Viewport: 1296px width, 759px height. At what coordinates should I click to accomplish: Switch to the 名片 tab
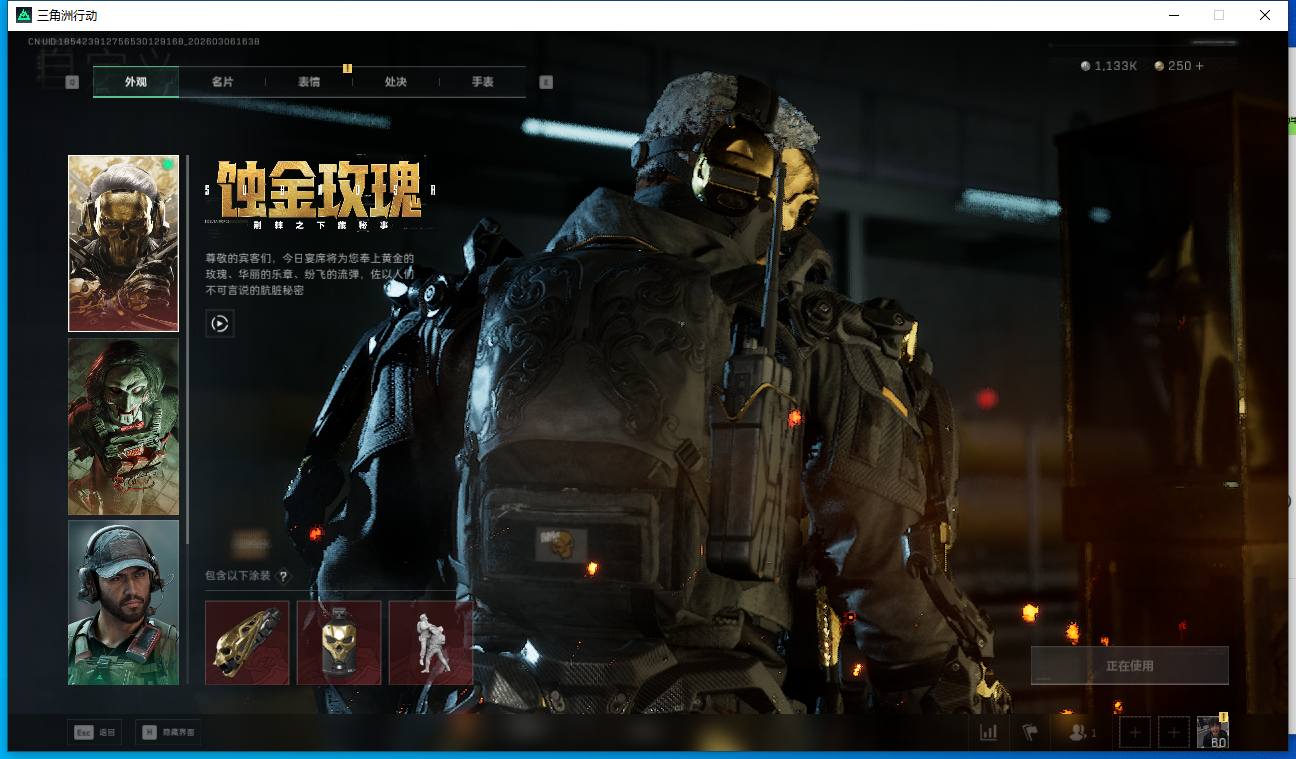click(222, 82)
